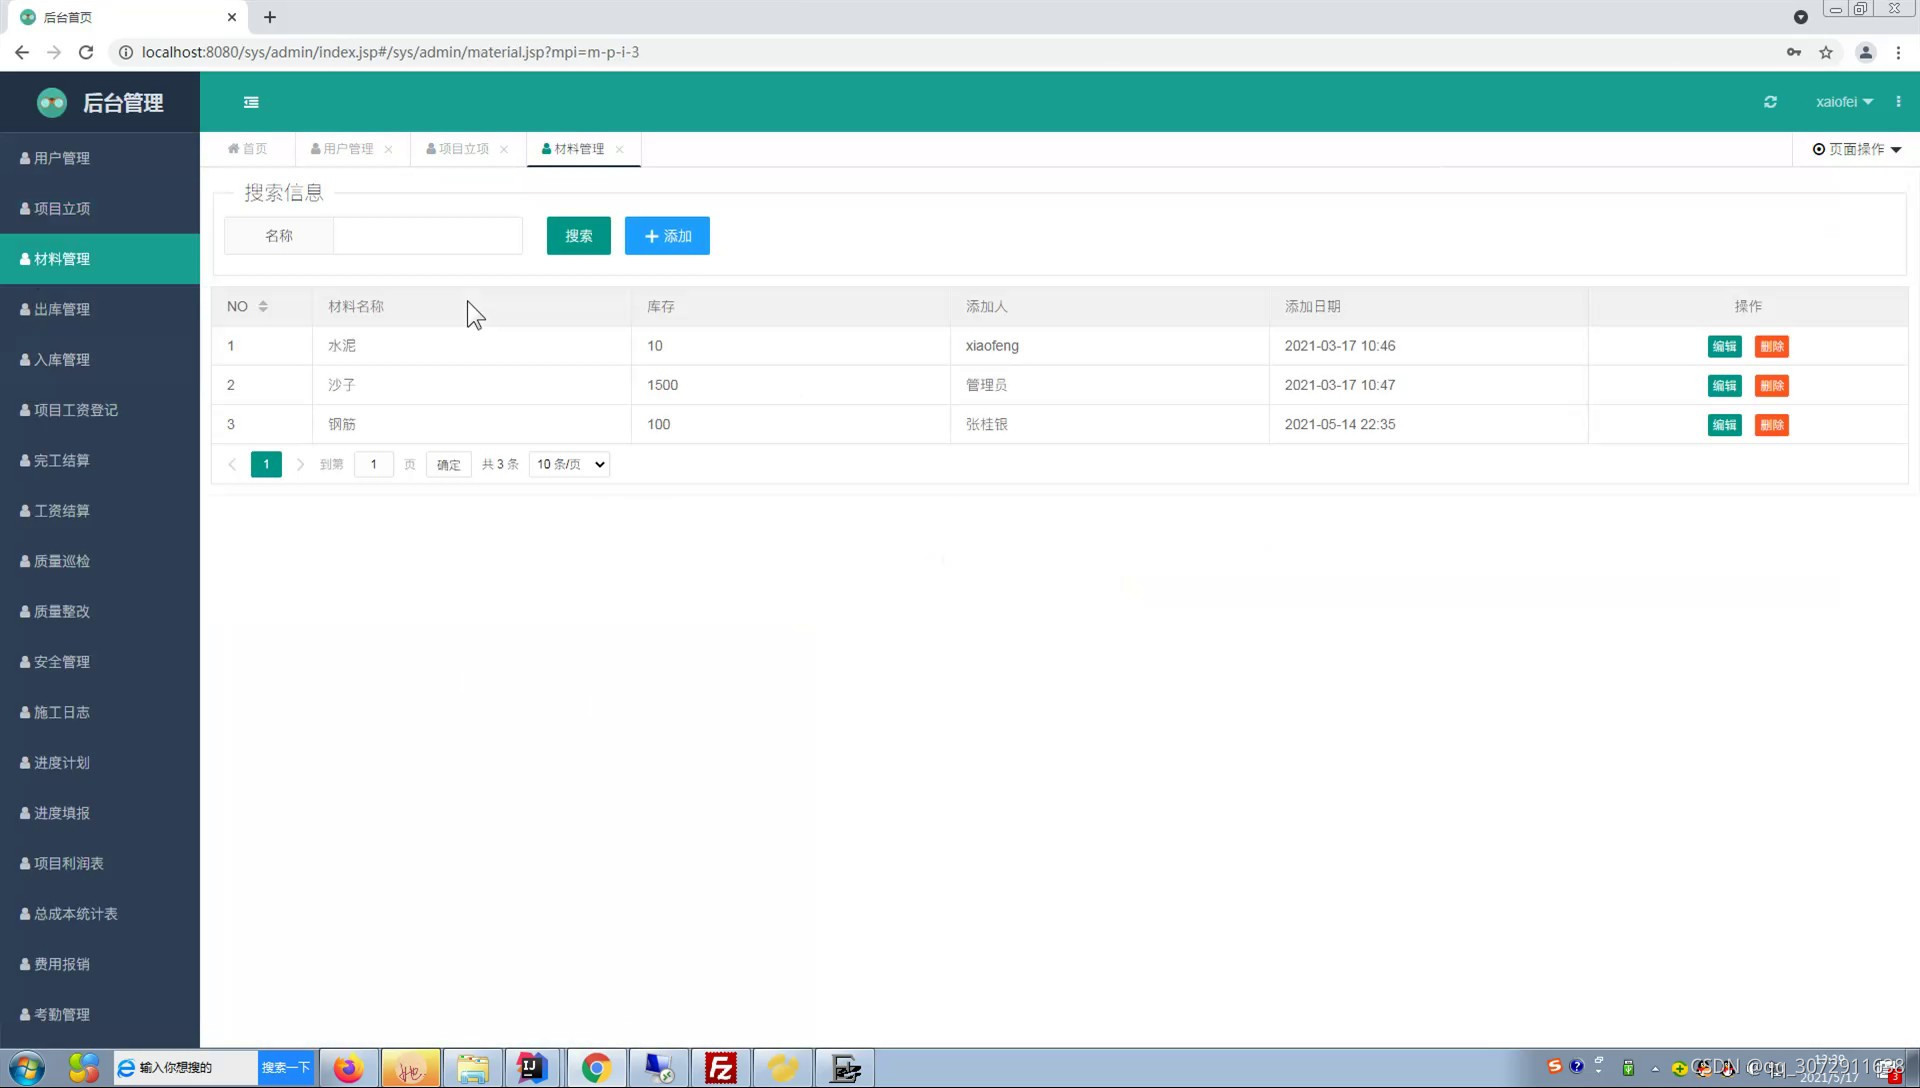Delete the 钢筋 material row
1920x1088 pixels.
click(x=1772, y=425)
